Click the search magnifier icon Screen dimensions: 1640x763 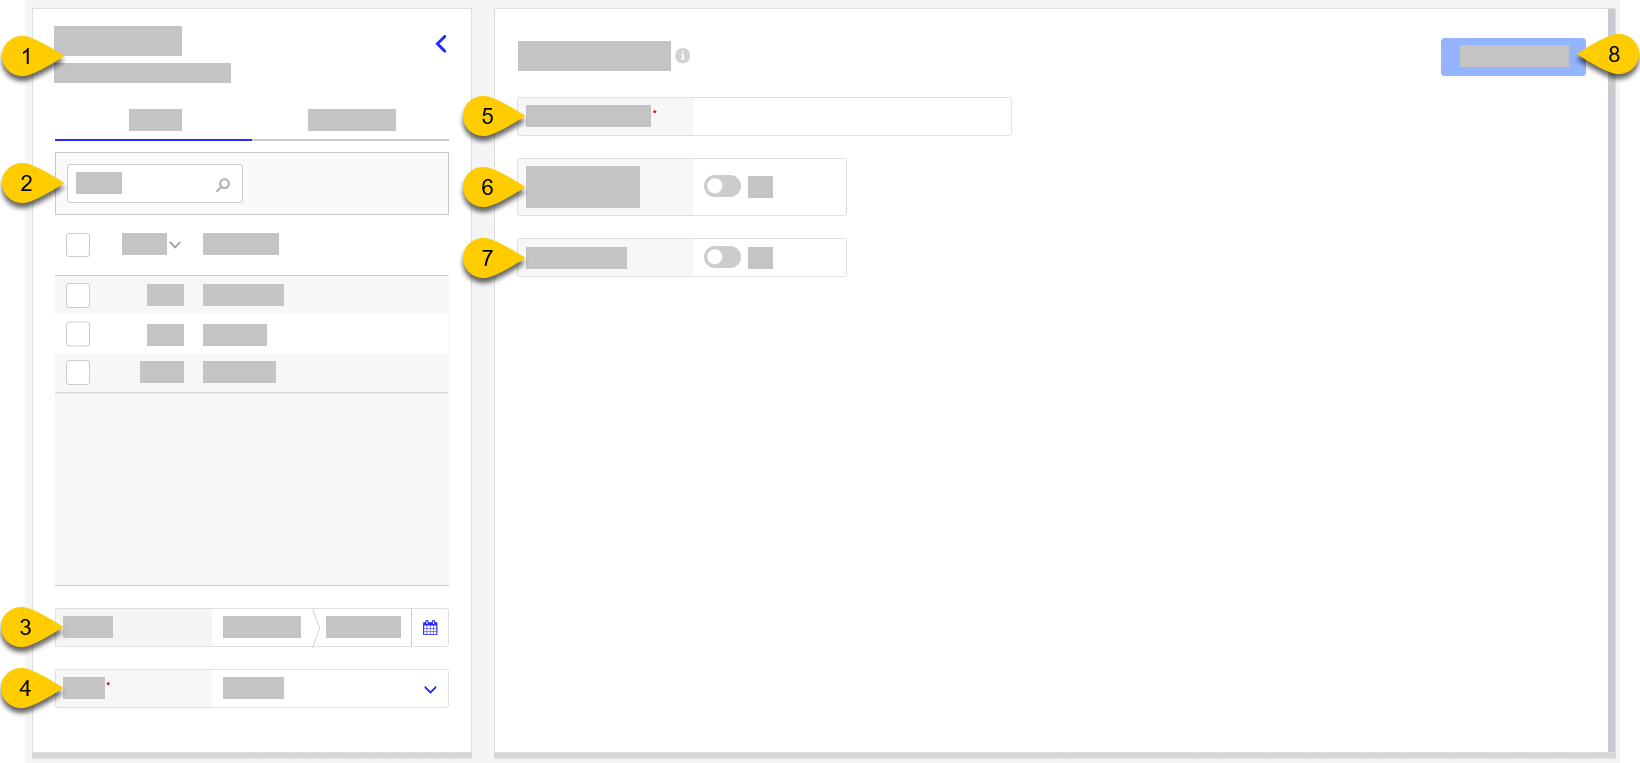click(224, 183)
